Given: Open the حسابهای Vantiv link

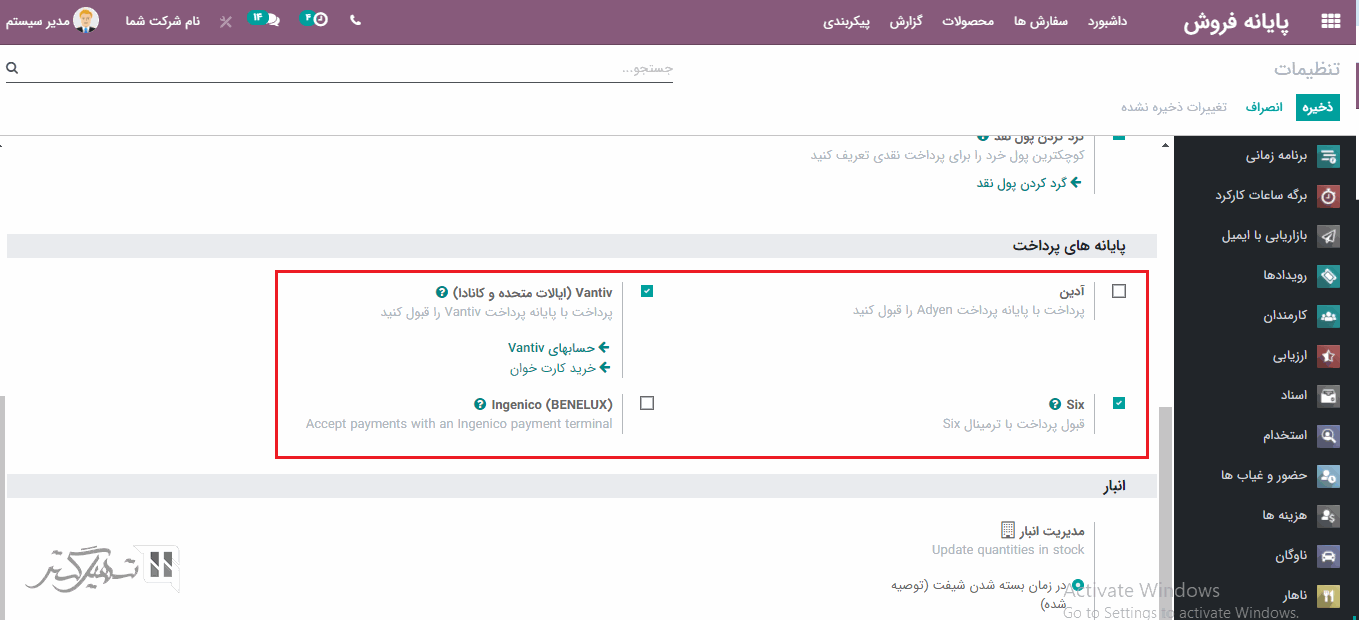Looking at the screenshot, I should [x=559, y=348].
